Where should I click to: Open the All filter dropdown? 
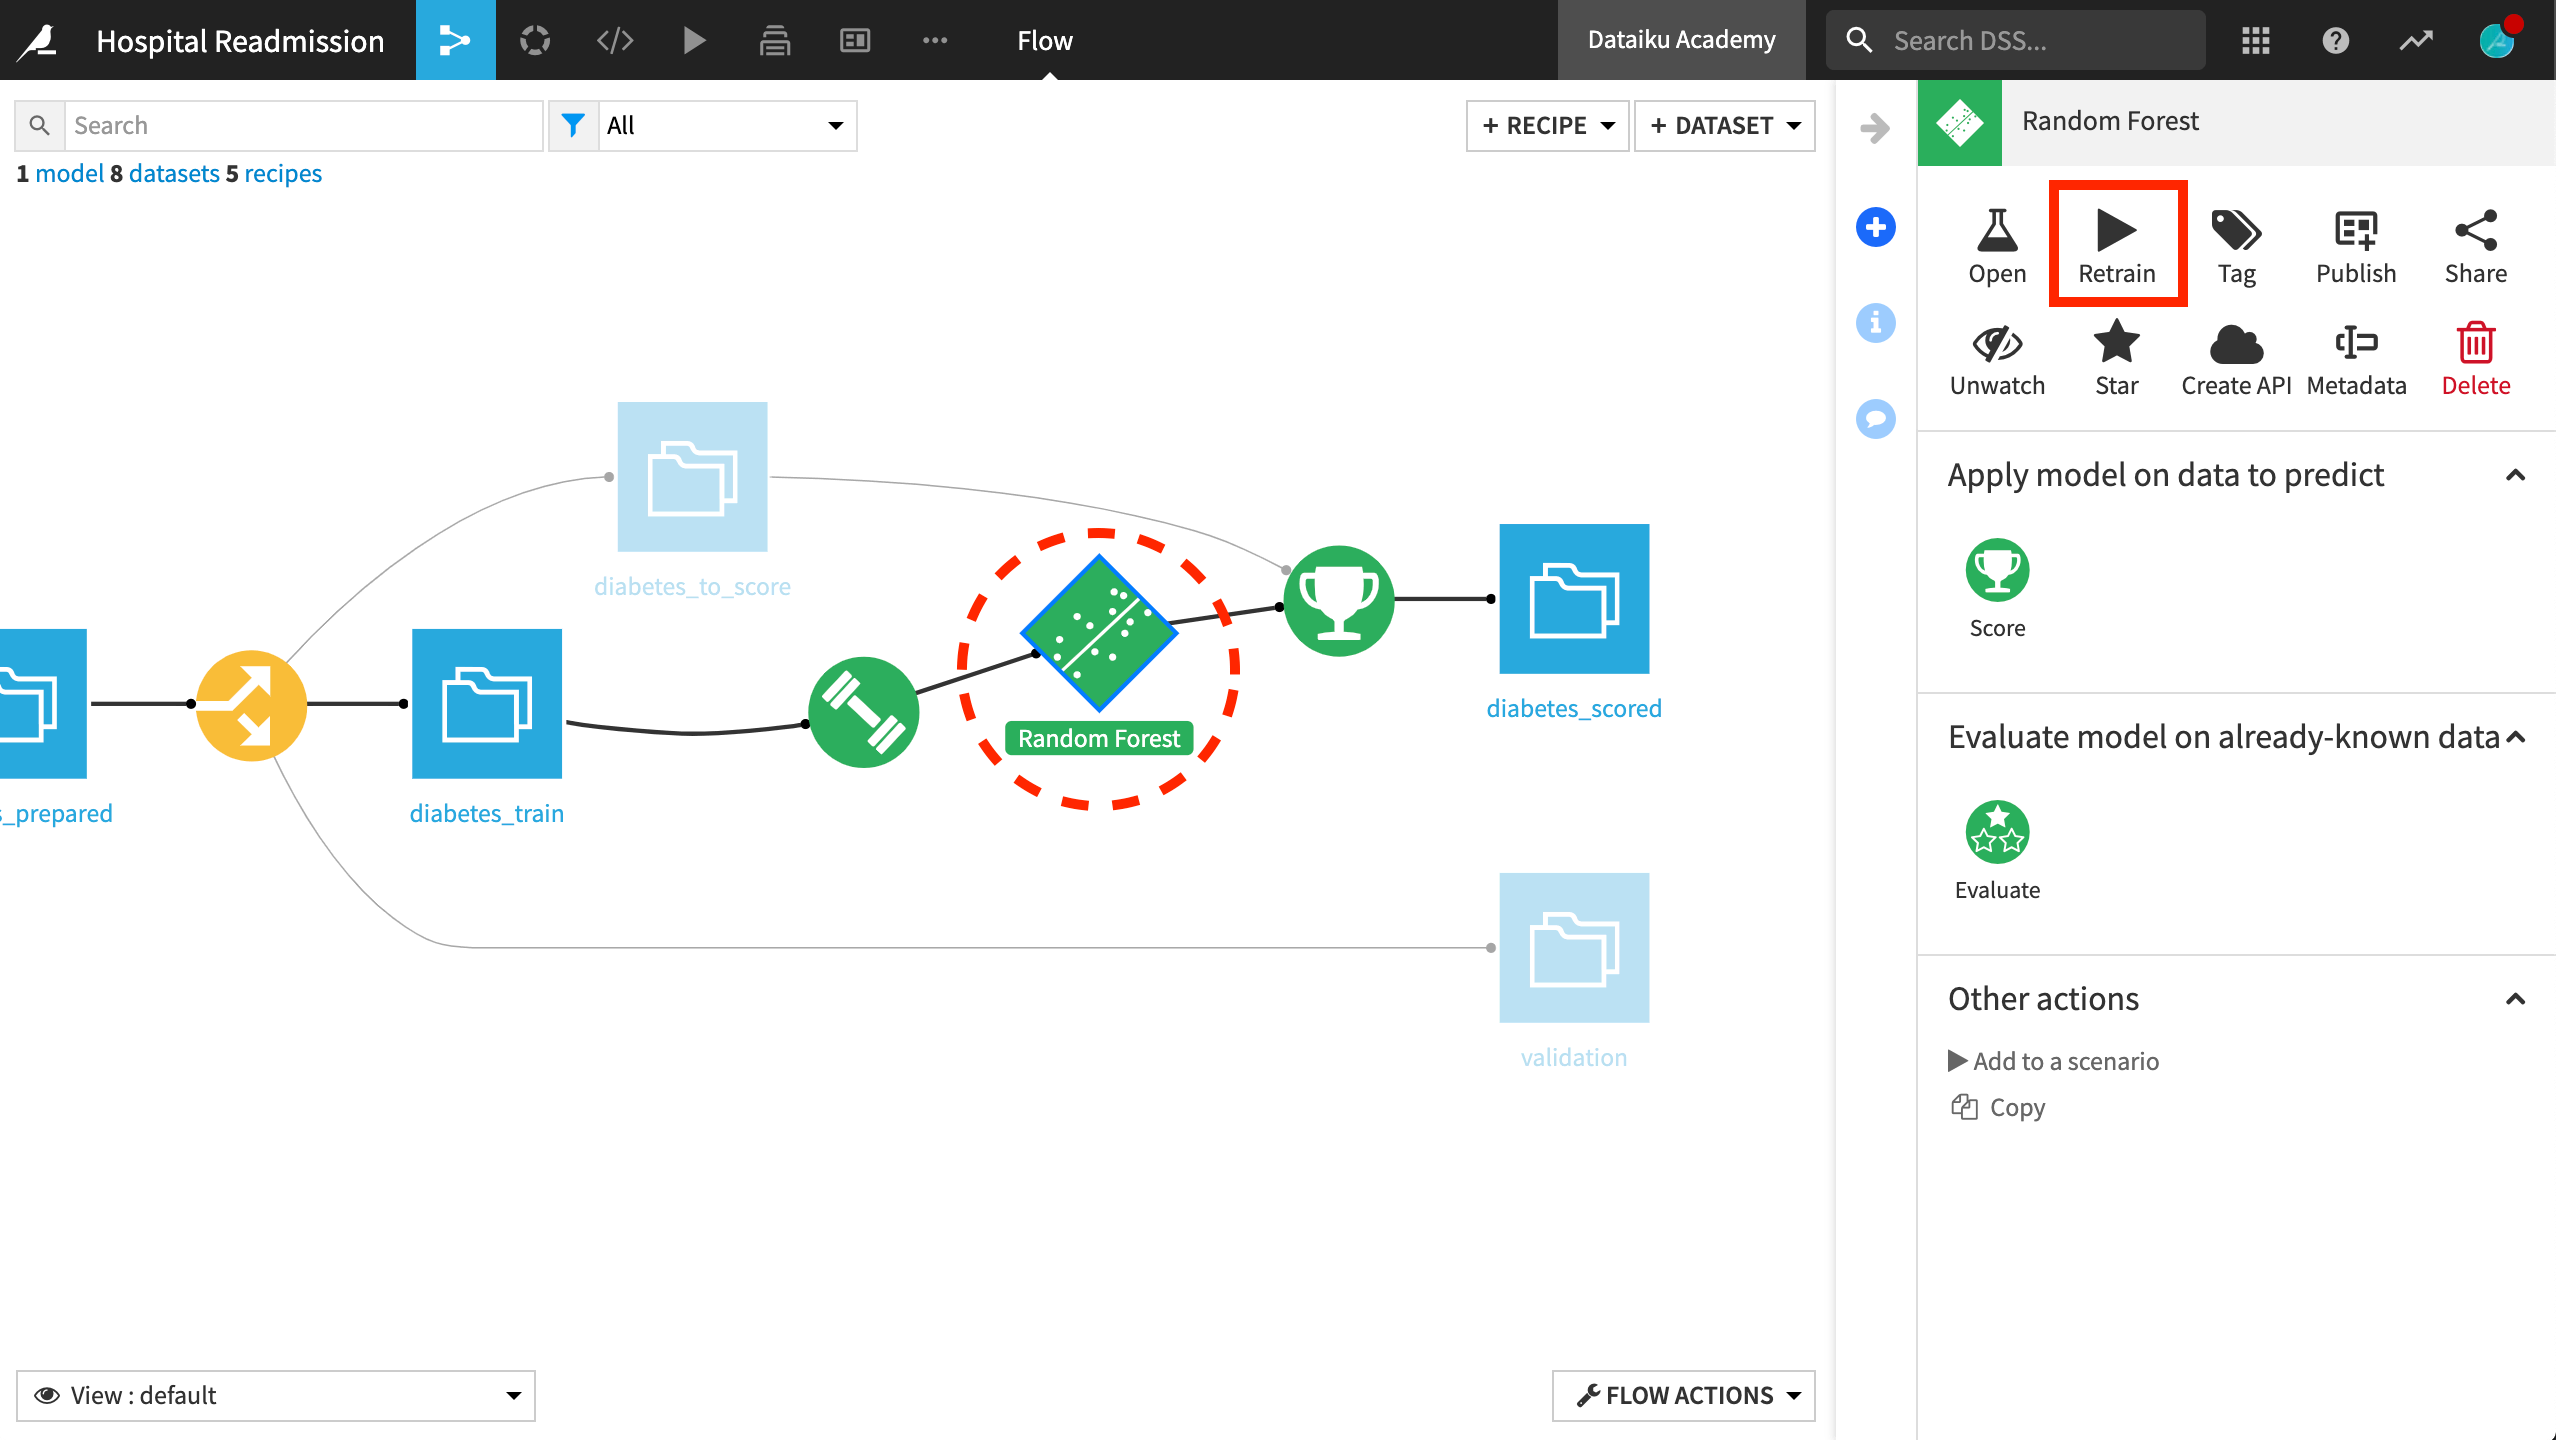(727, 125)
